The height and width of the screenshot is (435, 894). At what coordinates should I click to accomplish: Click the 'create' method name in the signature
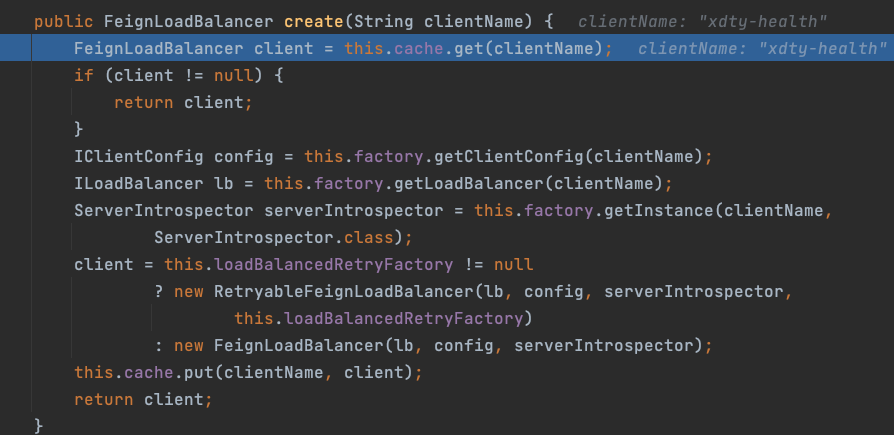(315, 22)
